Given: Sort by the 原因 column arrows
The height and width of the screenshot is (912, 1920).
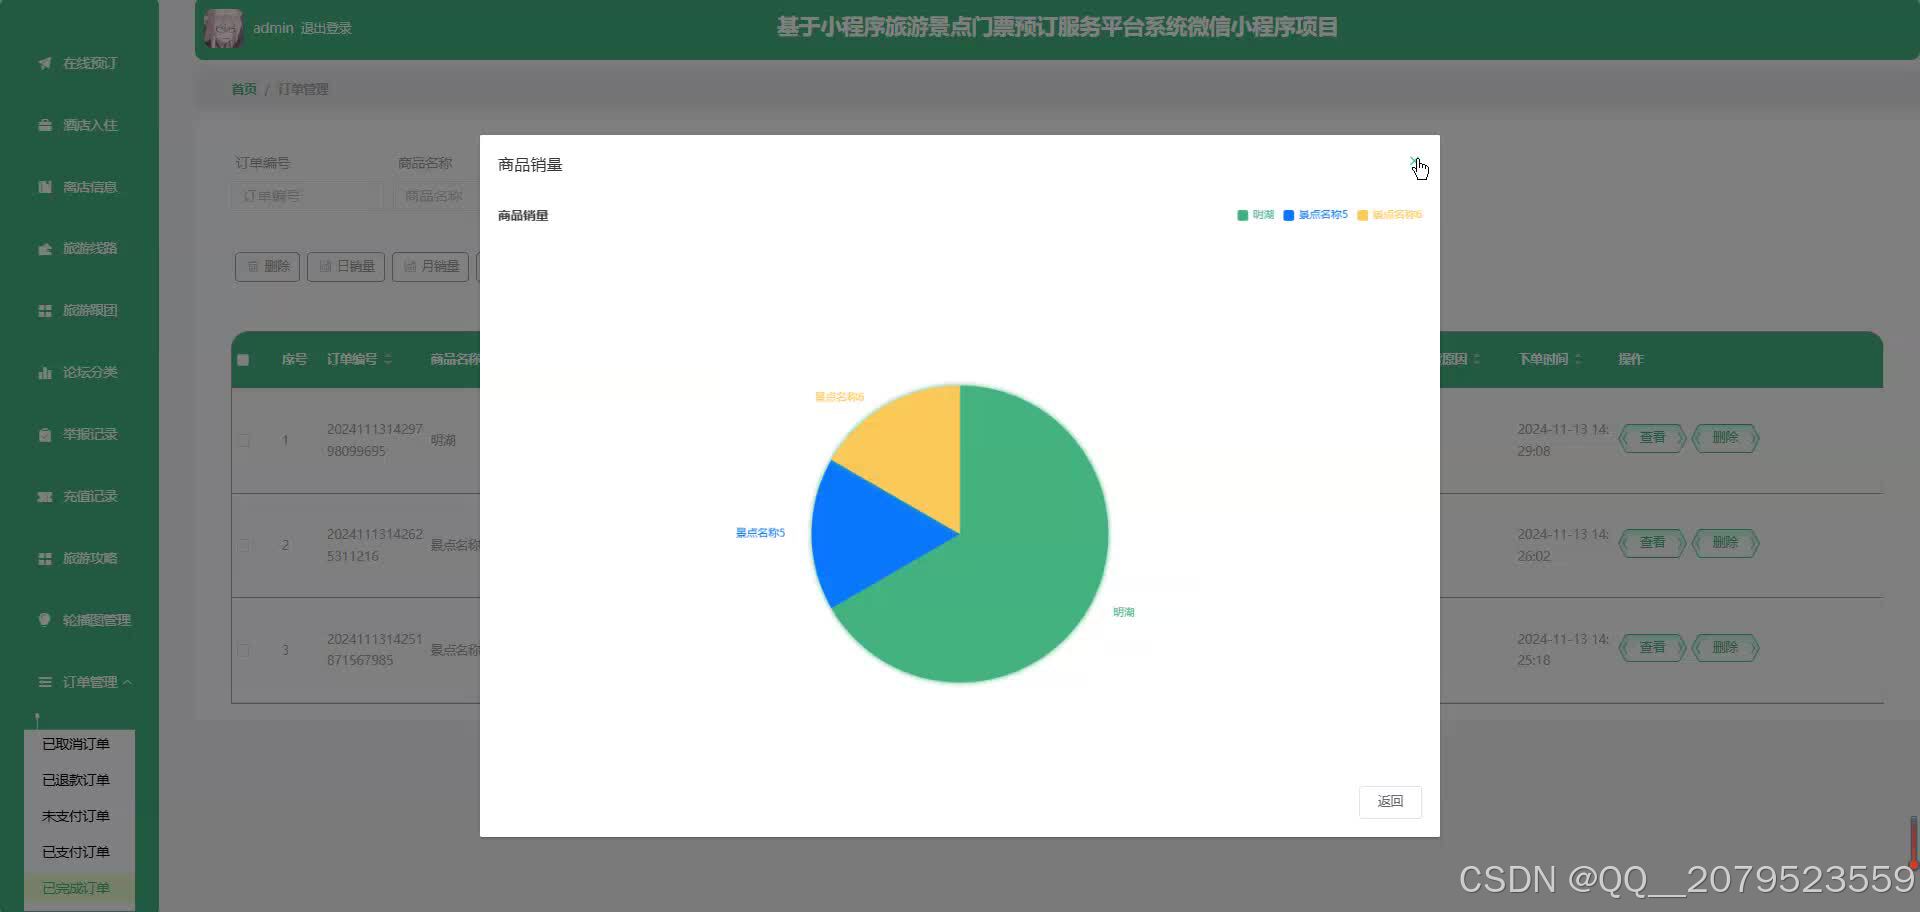Looking at the screenshot, I should click(x=1476, y=359).
